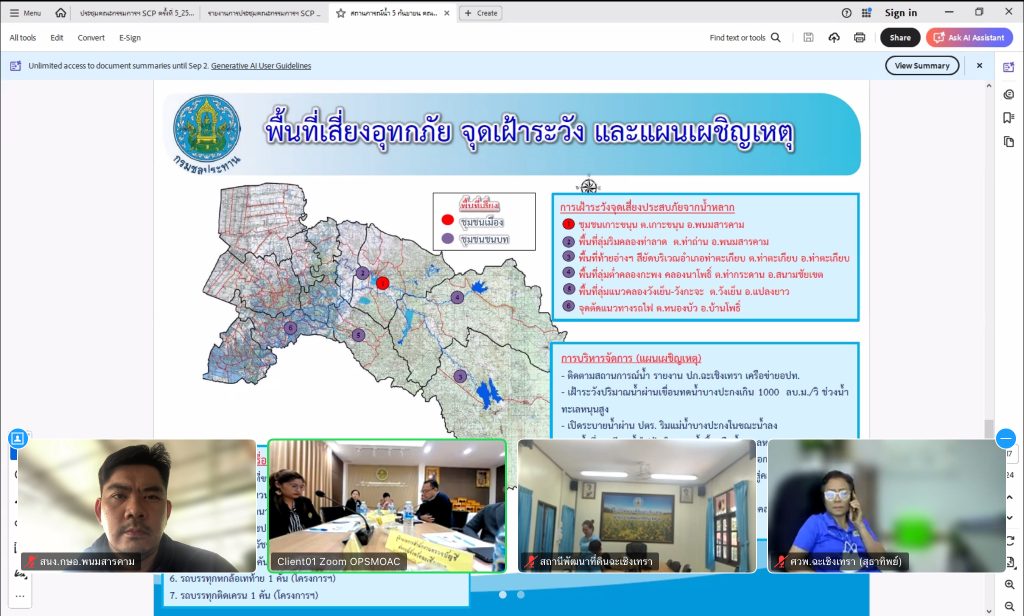This screenshot has width=1024, height=616.
Task: Open the three-dots more tools button
Action: pos(20,596)
